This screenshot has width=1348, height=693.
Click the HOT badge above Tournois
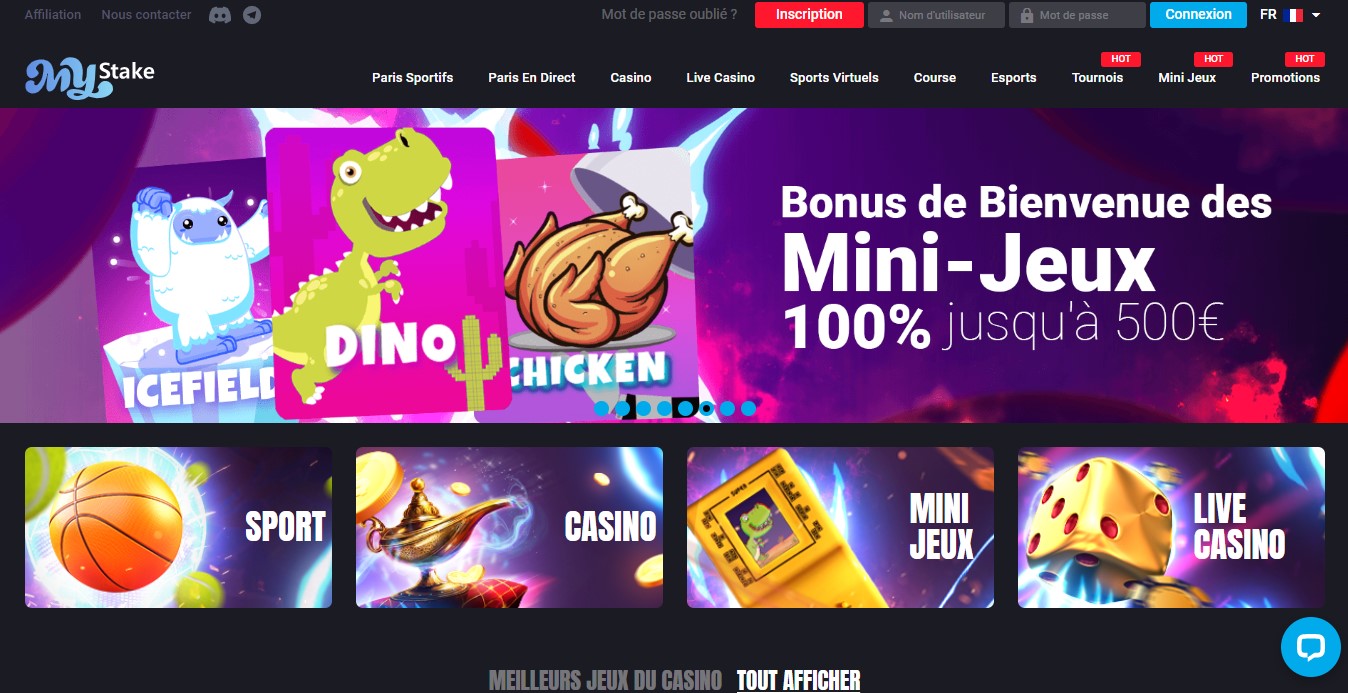click(x=1121, y=59)
